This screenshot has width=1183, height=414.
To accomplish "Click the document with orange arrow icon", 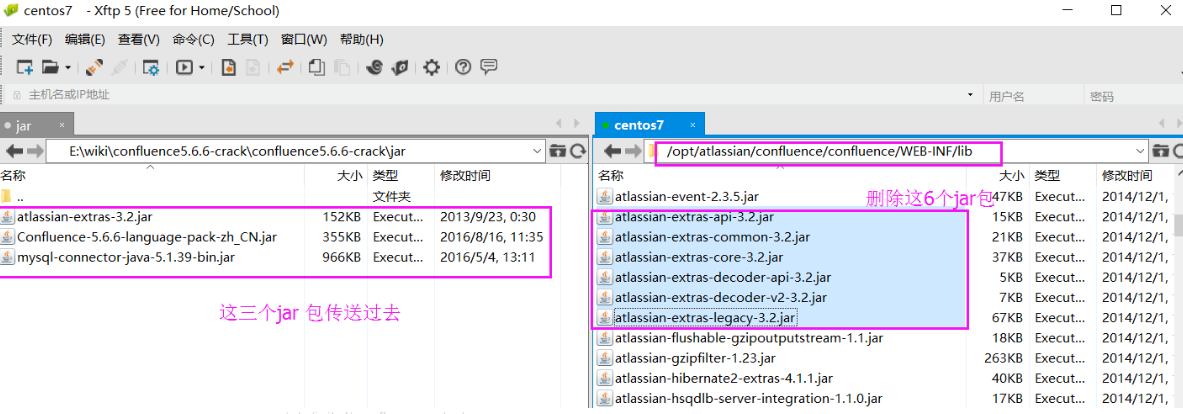I will [228, 68].
